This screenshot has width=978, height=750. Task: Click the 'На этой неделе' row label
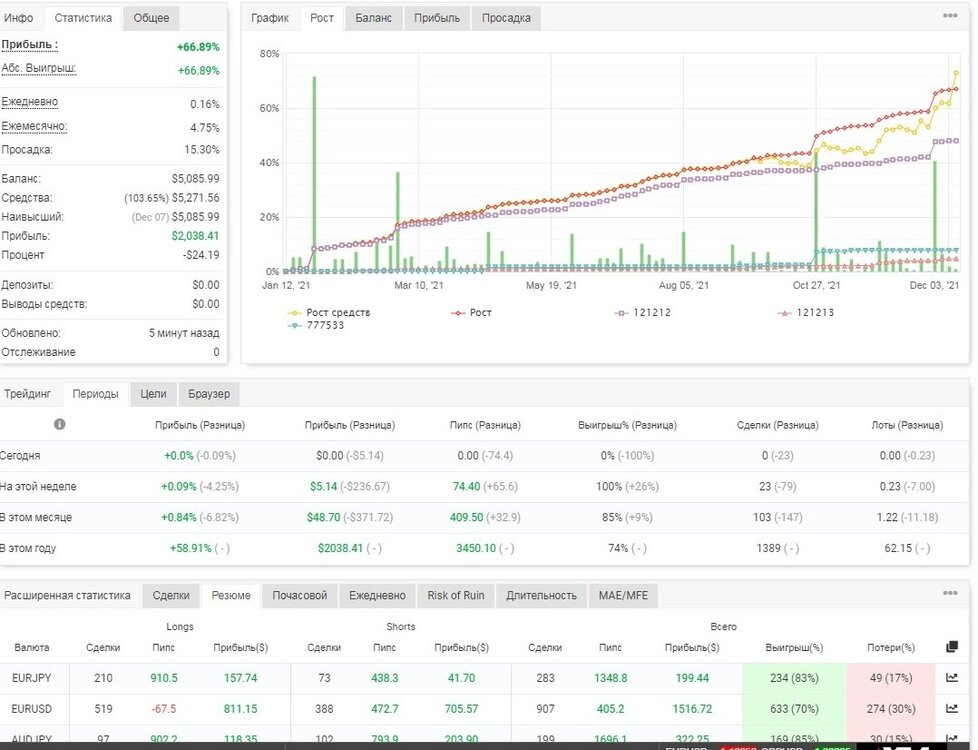[38, 486]
